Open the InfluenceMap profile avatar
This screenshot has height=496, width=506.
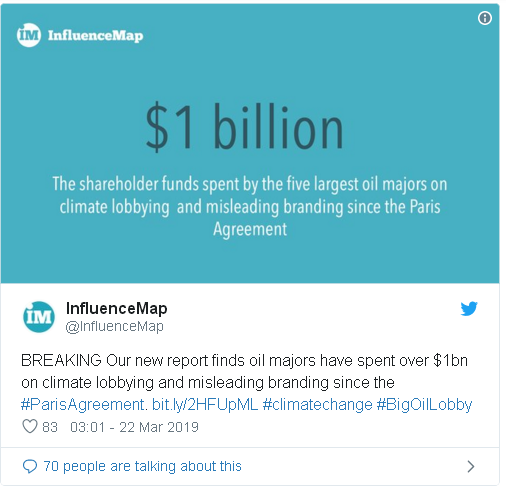pyautogui.click(x=39, y=317)
